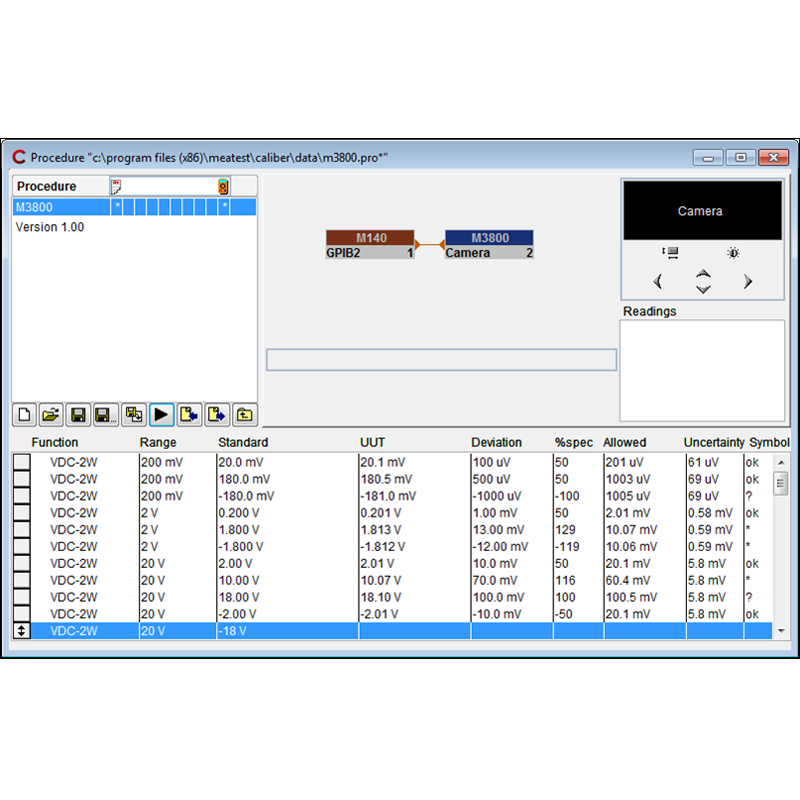
Task: Select the -18 V standard cell
Action: pos(287,631)
